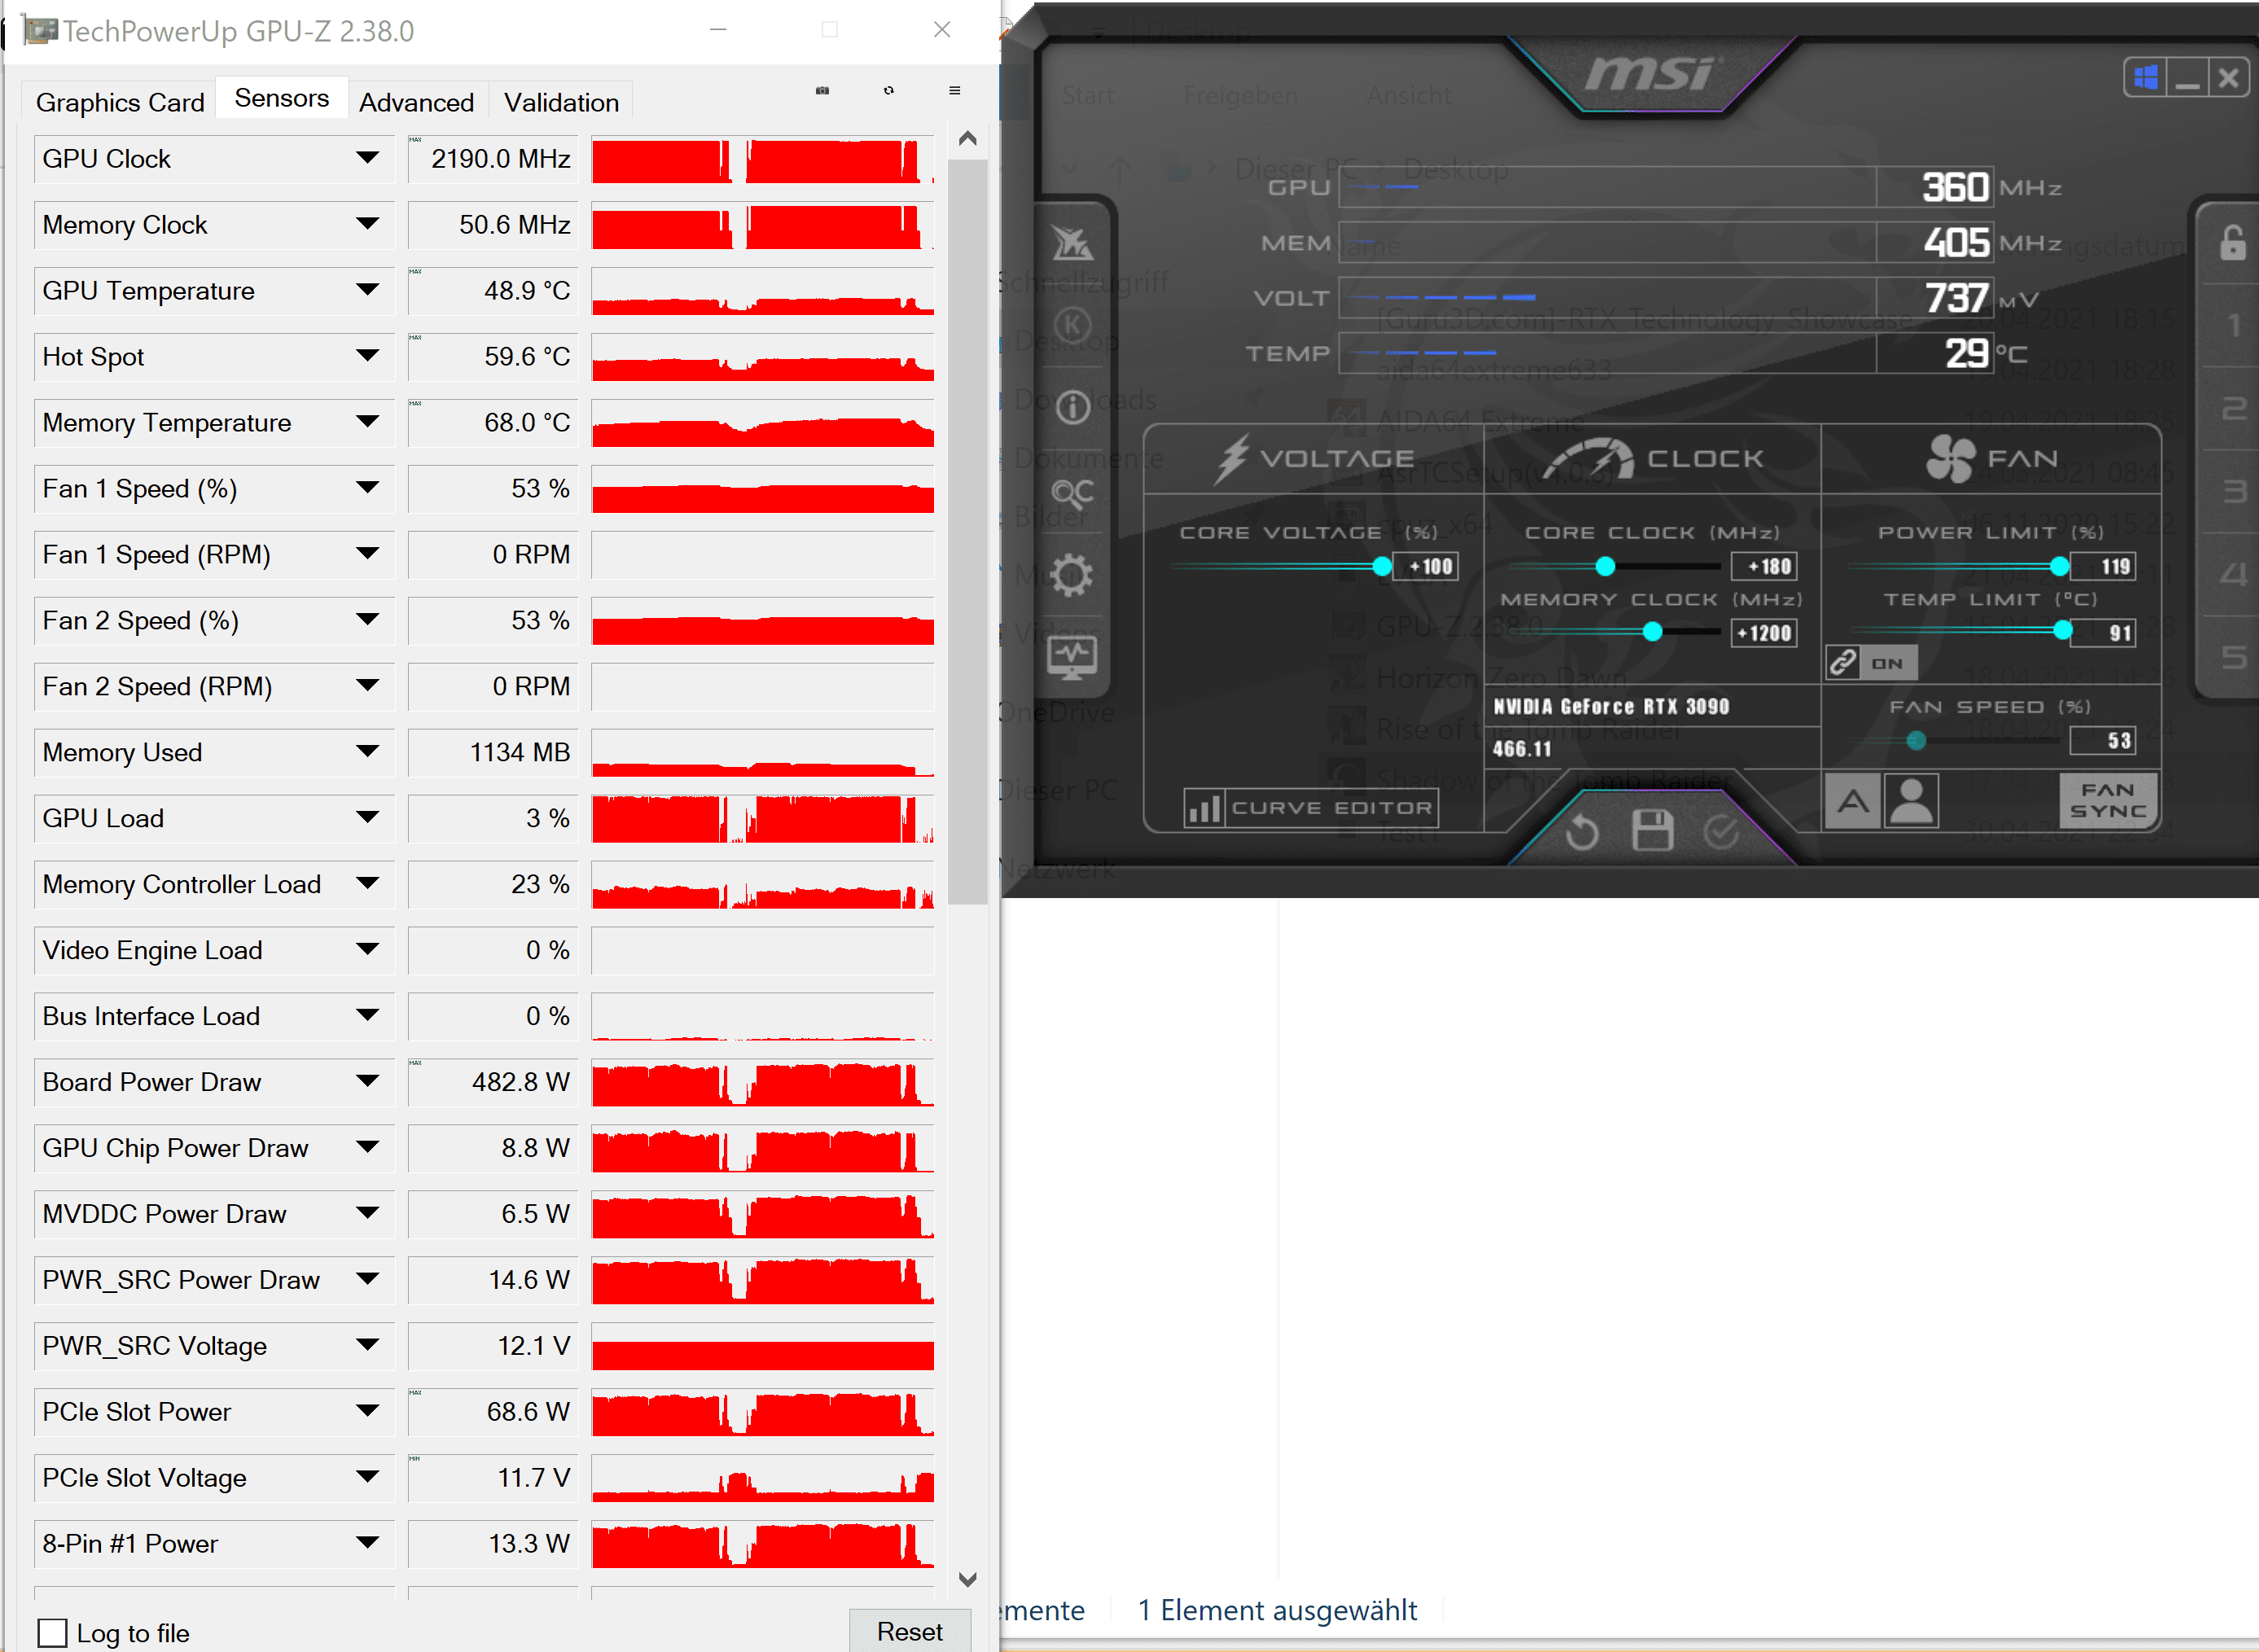Open the Memory Temperature dropdown arrow
Image resolution: width=2259 pixels, height=1652 pixels.
pos(367,422)
